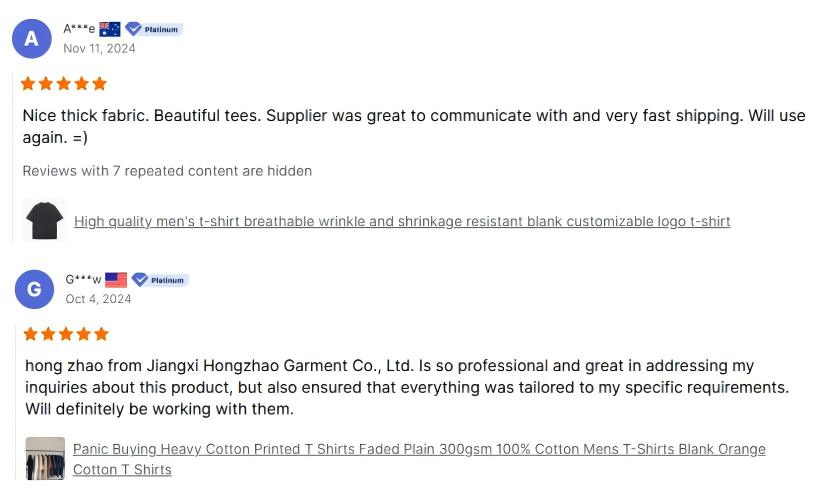This screenshot has height=502, width=816.
Task: Click the Platinum badge for reviewer A***e
Action: pos(153,29)
